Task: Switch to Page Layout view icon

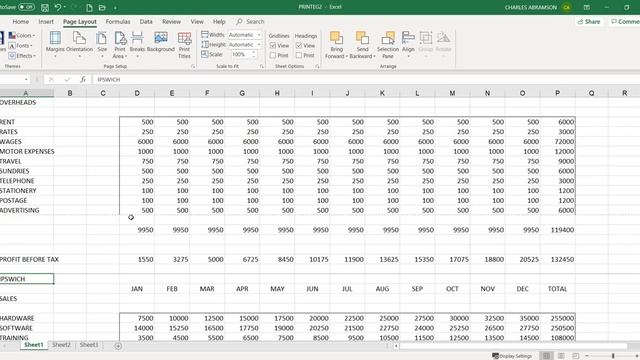Action: [x=561, y=356]
